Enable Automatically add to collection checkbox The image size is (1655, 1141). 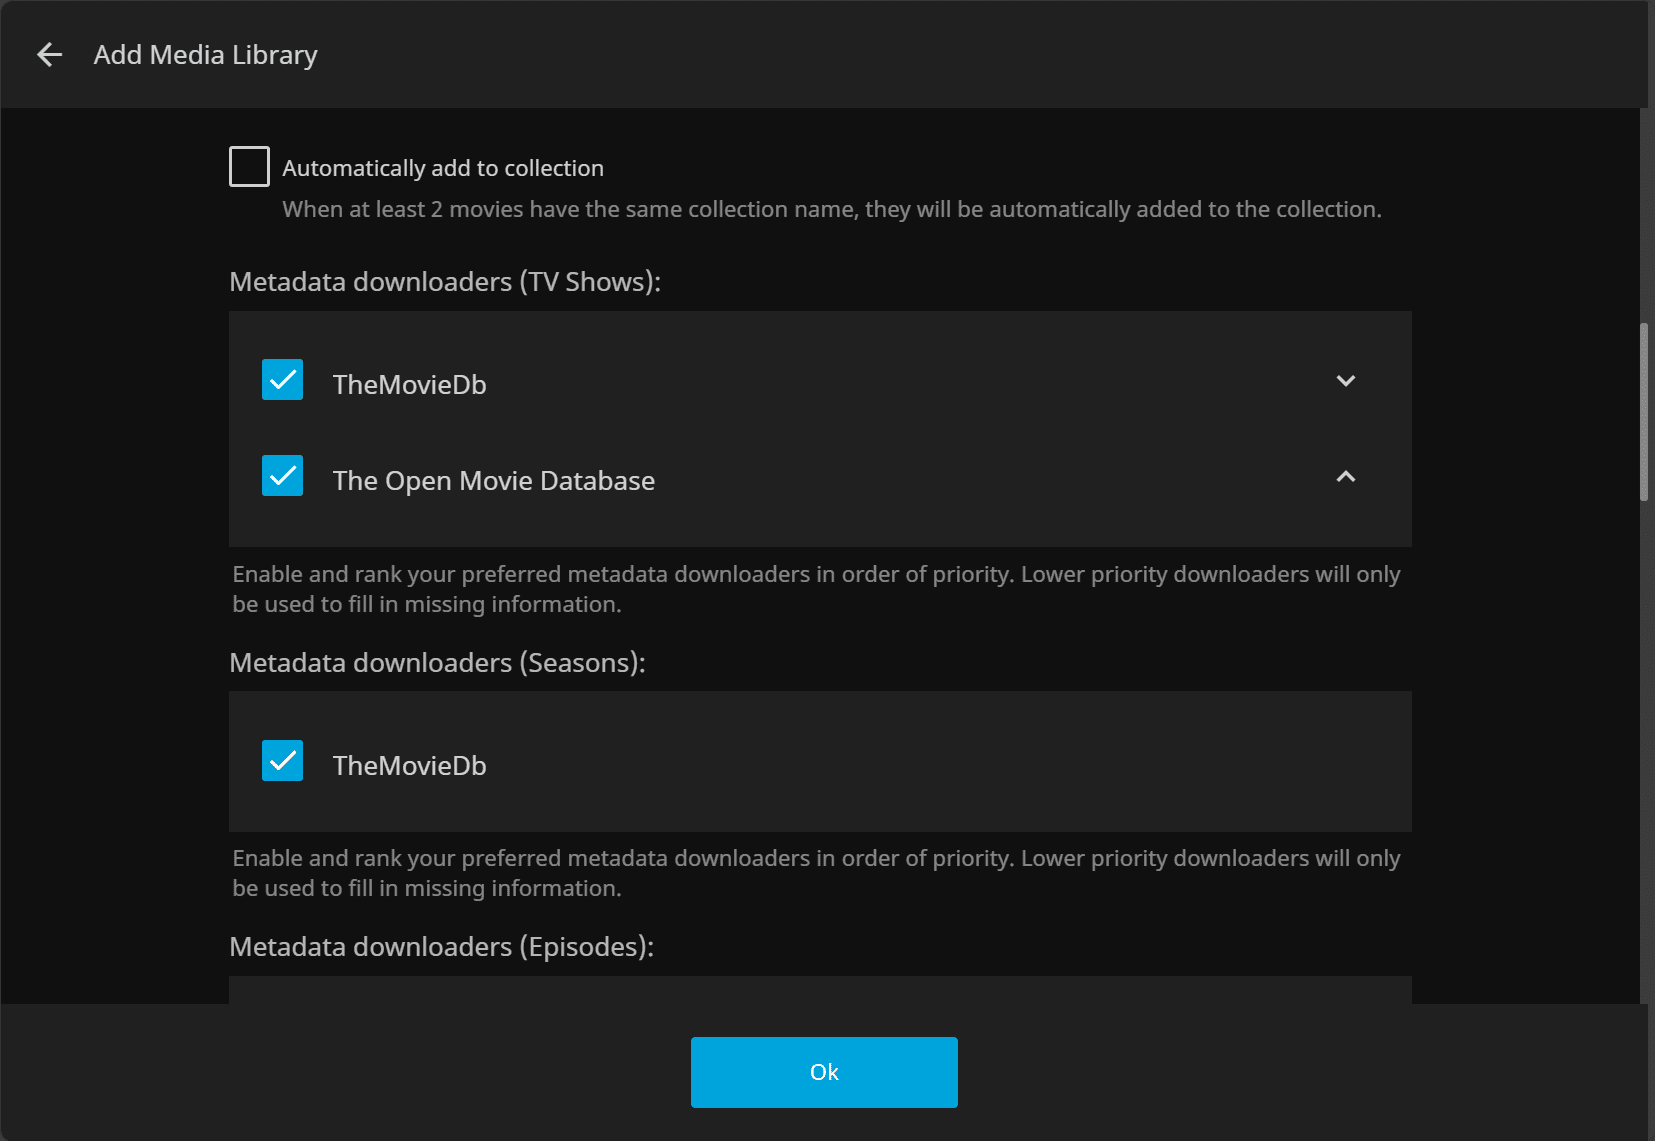pos(249,167)
